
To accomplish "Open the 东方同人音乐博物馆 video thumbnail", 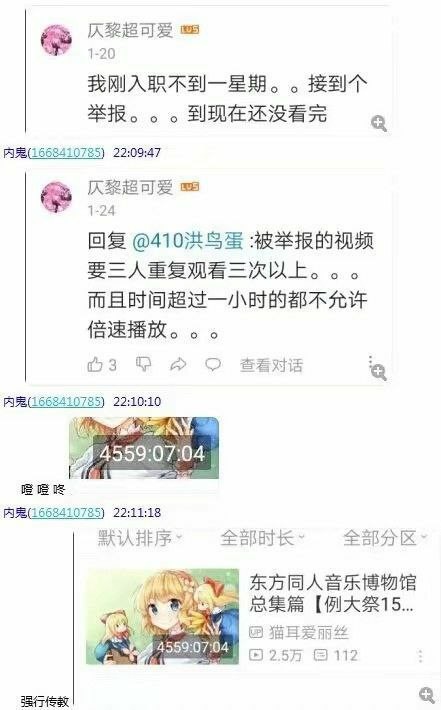I will click(x=163, y=617).
